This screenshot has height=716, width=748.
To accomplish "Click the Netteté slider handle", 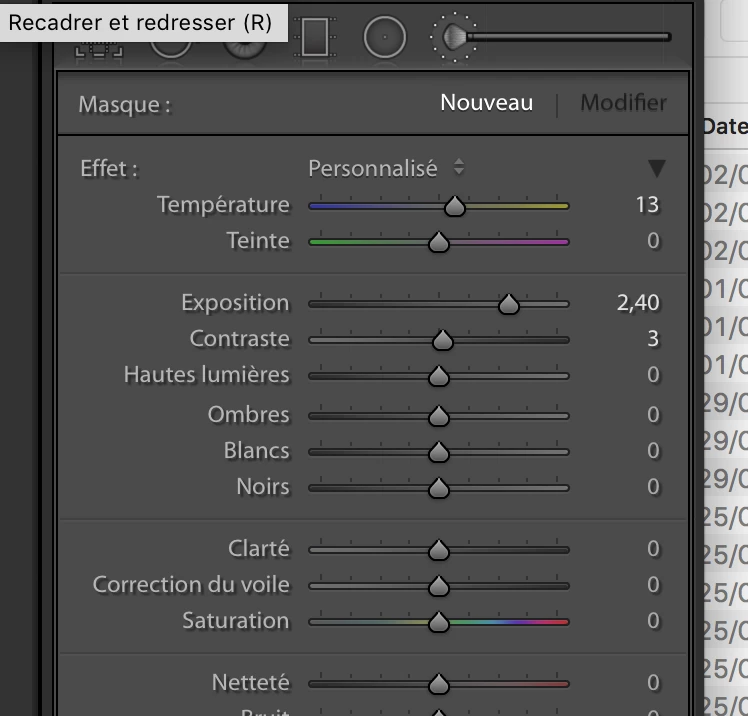I will point(438,684).
